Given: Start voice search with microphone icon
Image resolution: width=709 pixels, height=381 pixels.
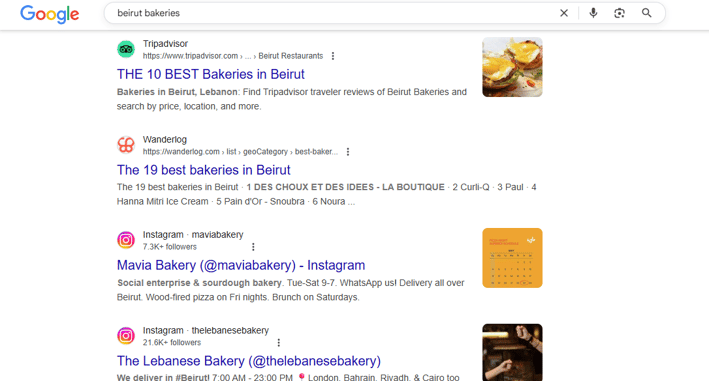Looking at the screenshot, I should [x=593, y=13].
